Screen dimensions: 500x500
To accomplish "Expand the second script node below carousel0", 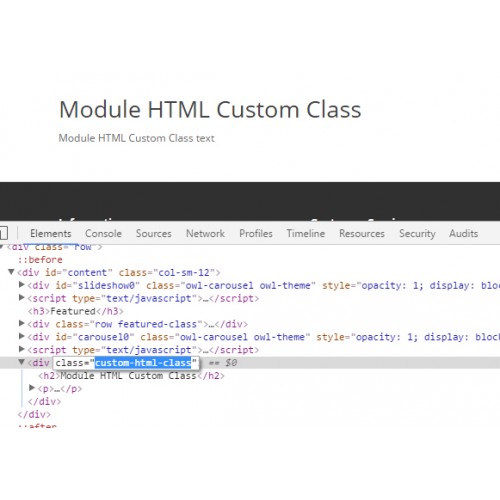I will pyautogui.click(x=22, y=349).
